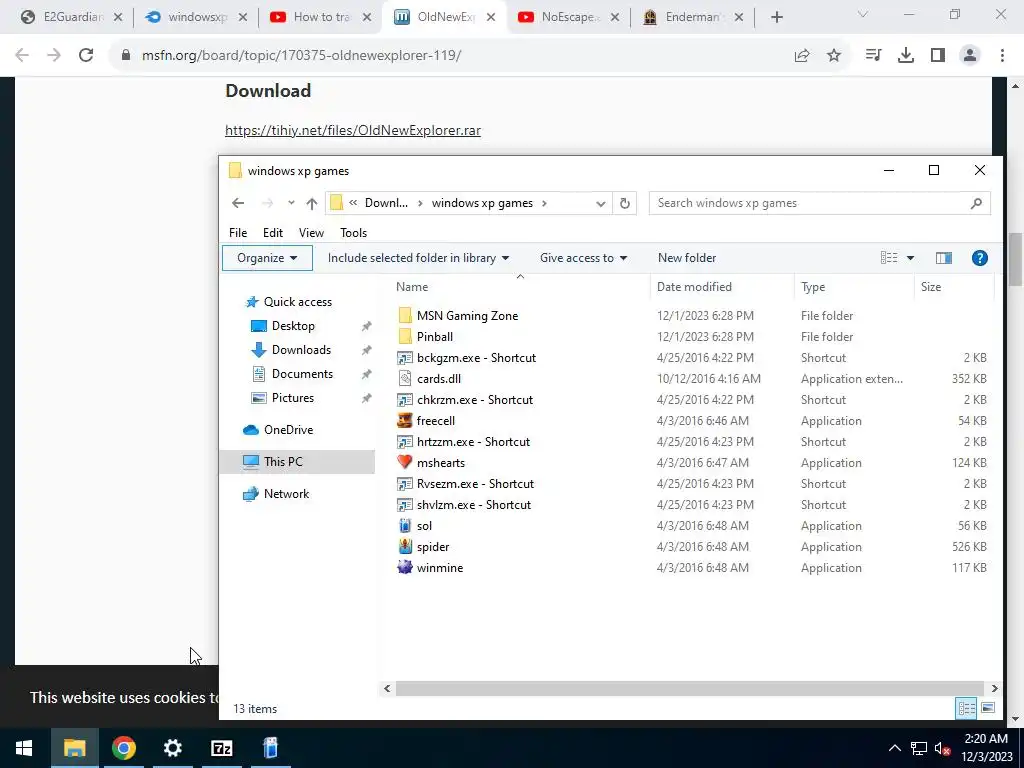Click the sol solitaire icon
Image resolution: width=1024 pixels, height=768 pixels.
tap(405, 526)
